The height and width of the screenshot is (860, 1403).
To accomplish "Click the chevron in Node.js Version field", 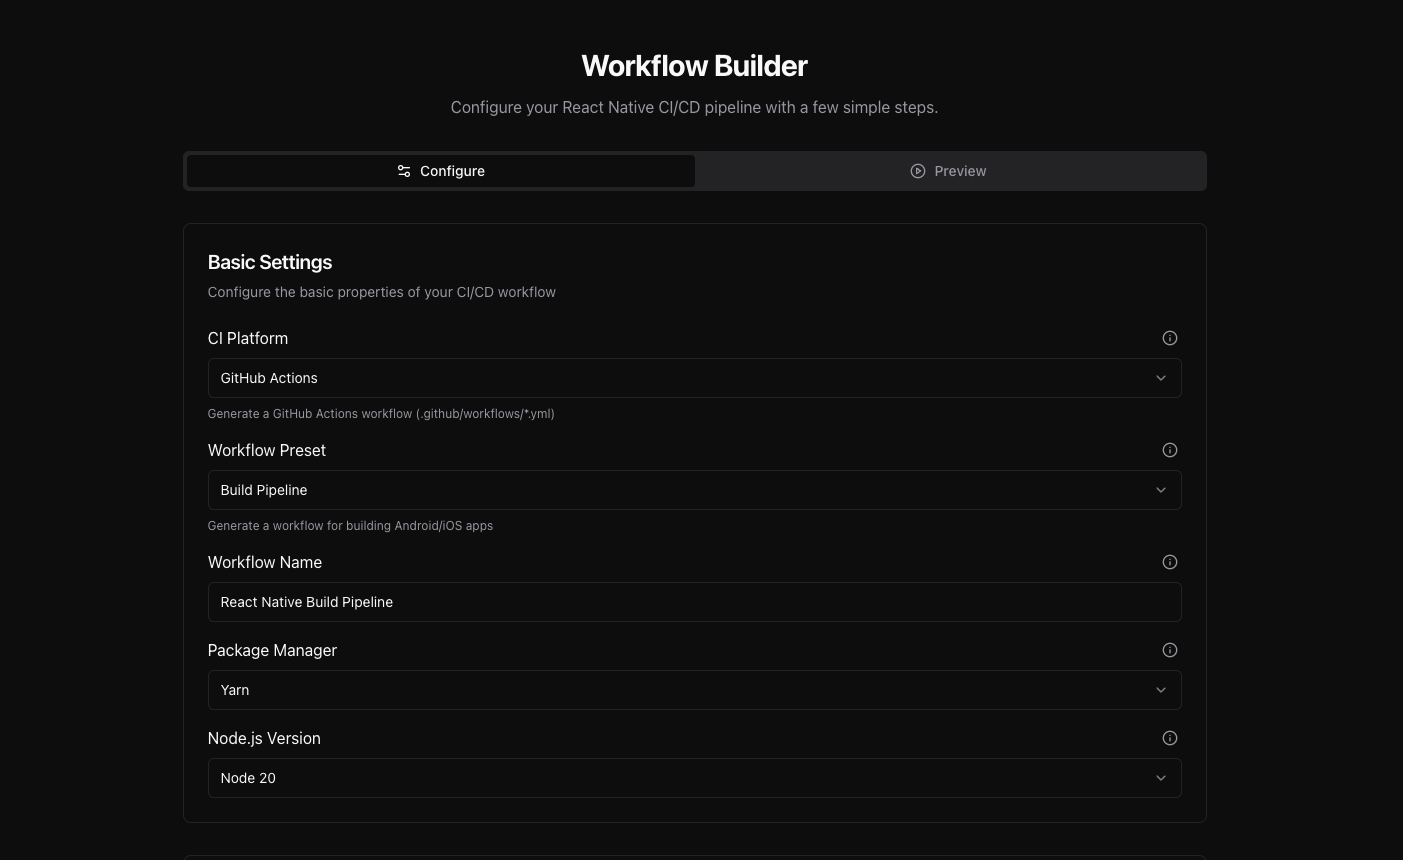I will click(x=1160, y=778).
